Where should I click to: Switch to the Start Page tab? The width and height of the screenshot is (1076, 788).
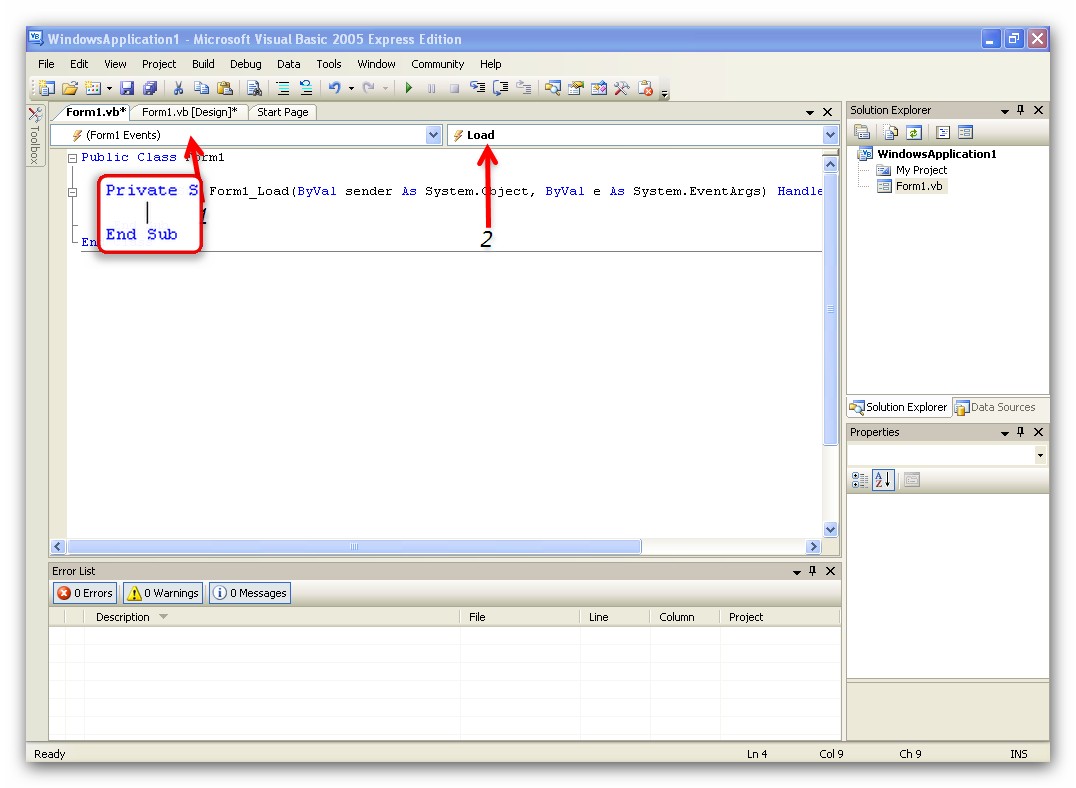click(x=283, y=112)
